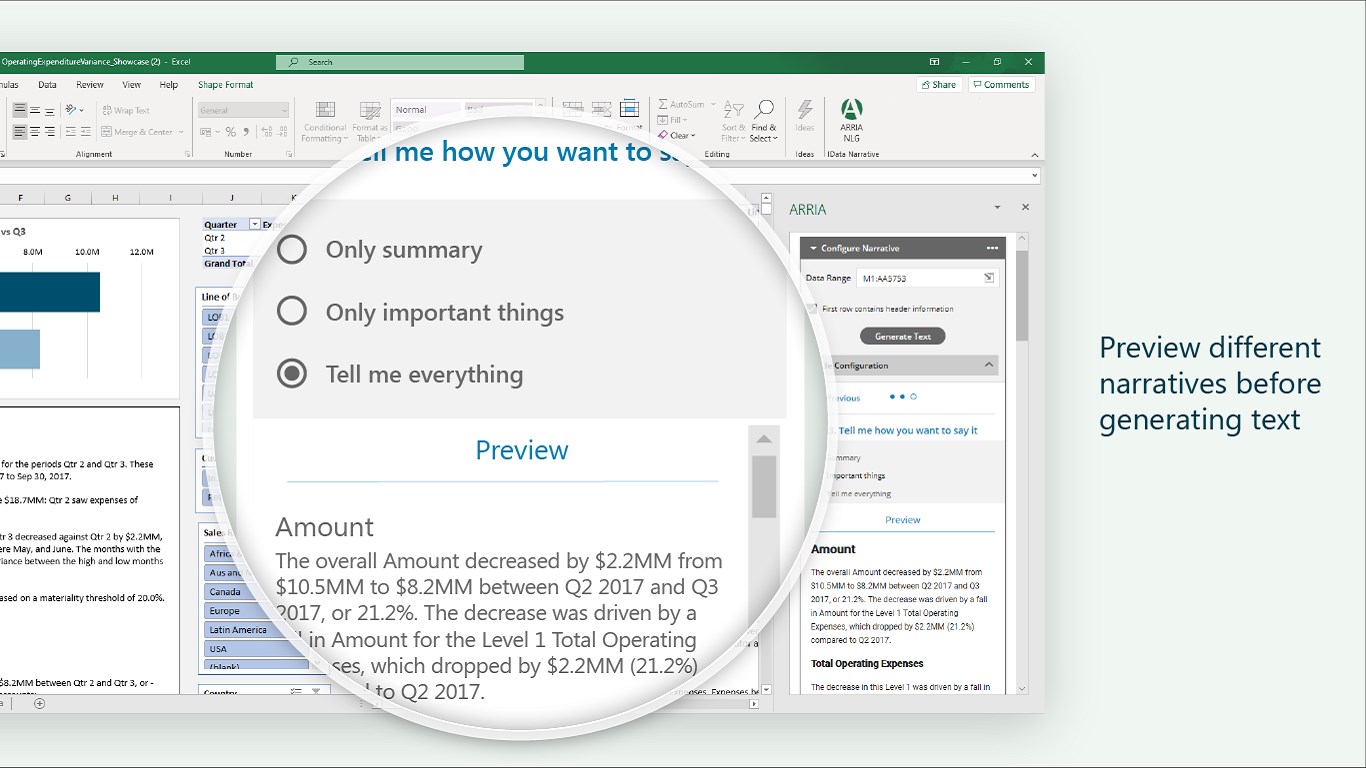Image resolution: width=1366 pixels, height=768 pixels.
Task: Select the magnified 'Only important things' radio button
Action: click(x=292, y=312)
